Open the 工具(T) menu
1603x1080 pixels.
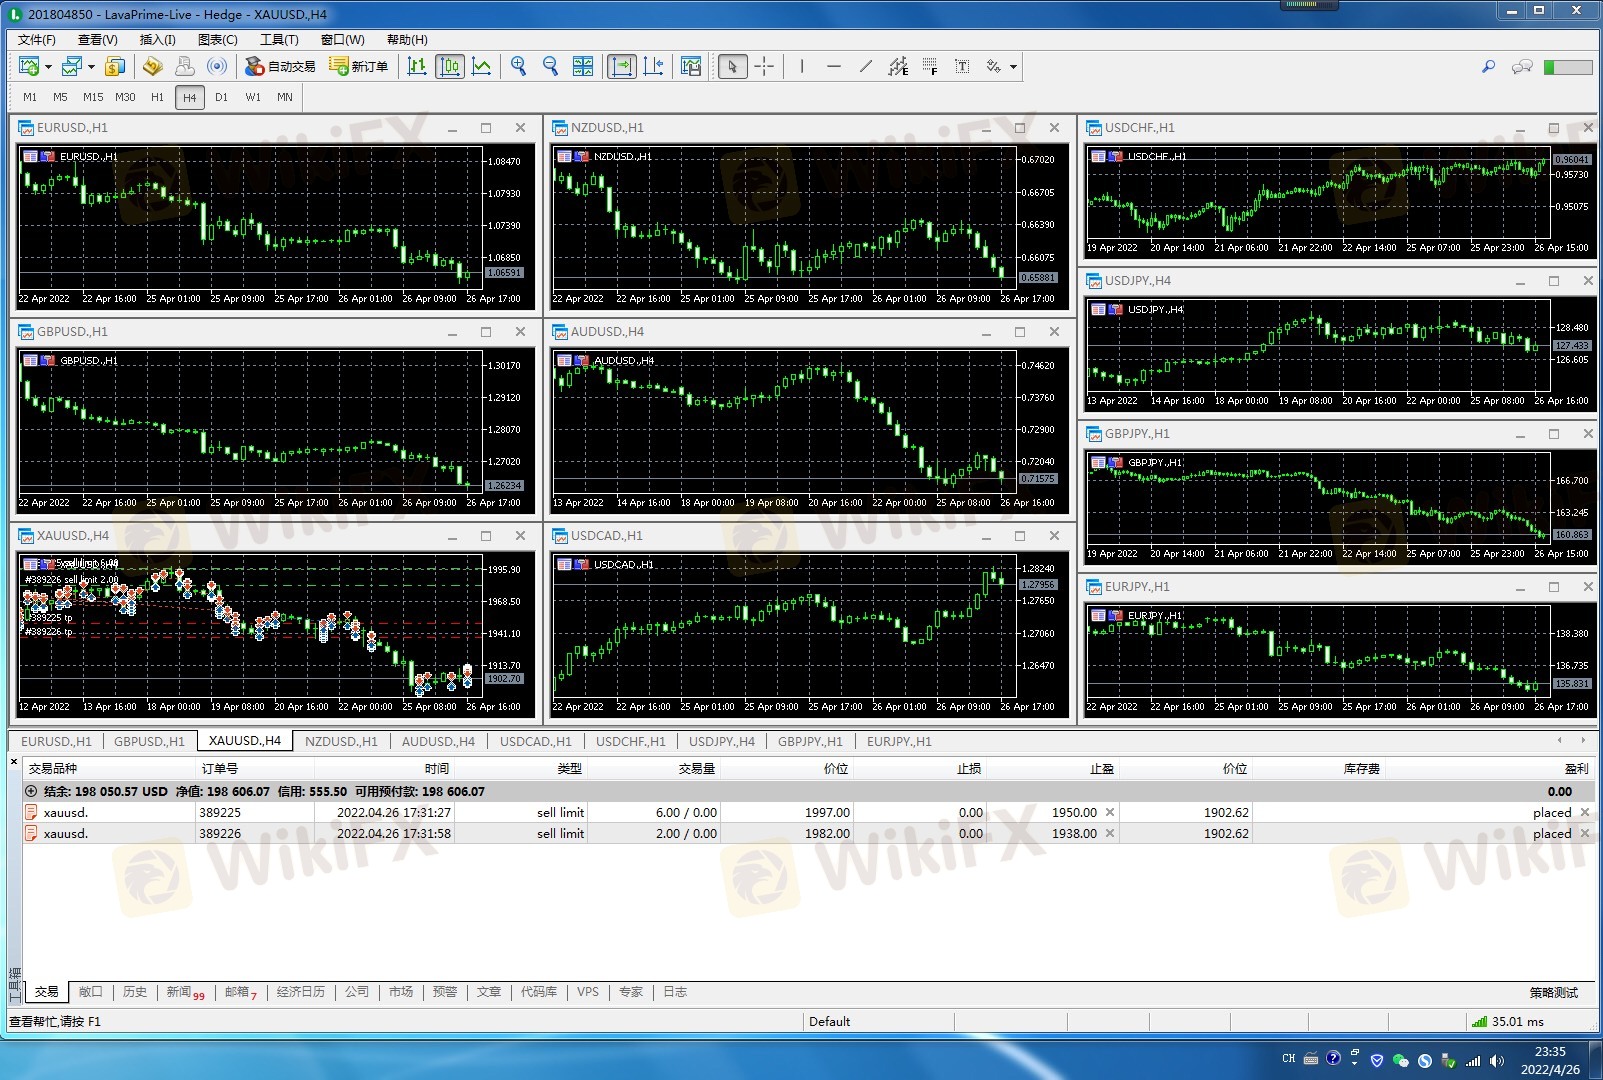(279, 40)
